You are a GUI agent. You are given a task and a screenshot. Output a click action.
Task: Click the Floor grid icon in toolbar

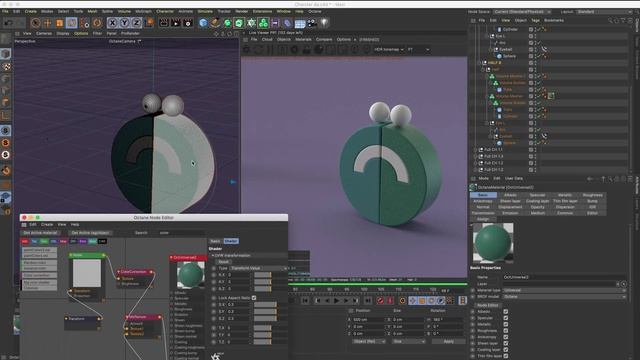[300, 23]
